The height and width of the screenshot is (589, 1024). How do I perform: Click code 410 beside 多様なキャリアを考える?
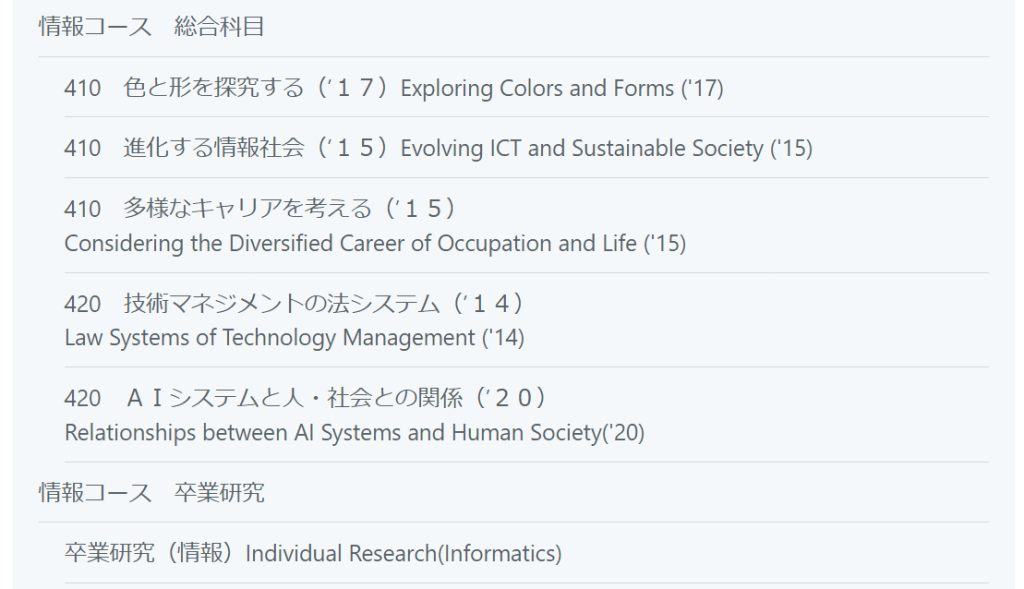(x=83, y=208)
